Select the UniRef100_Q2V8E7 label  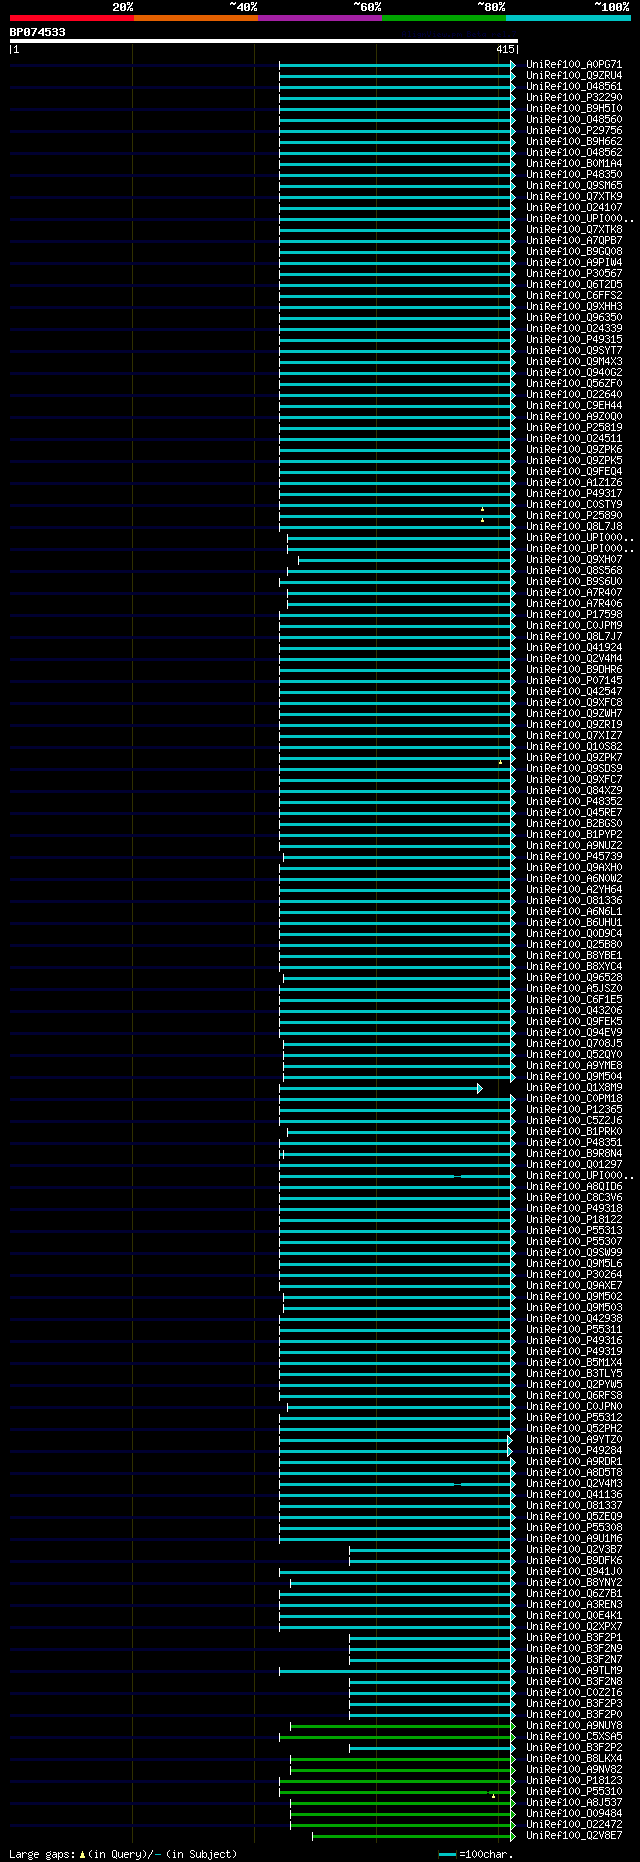574,1836
